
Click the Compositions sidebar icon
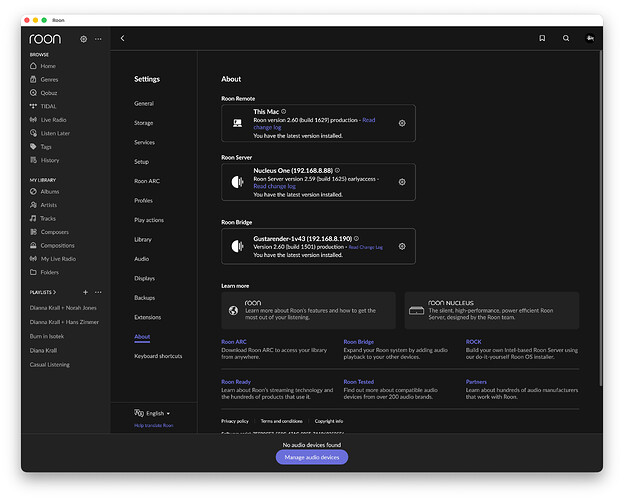[x=33, y=245]
